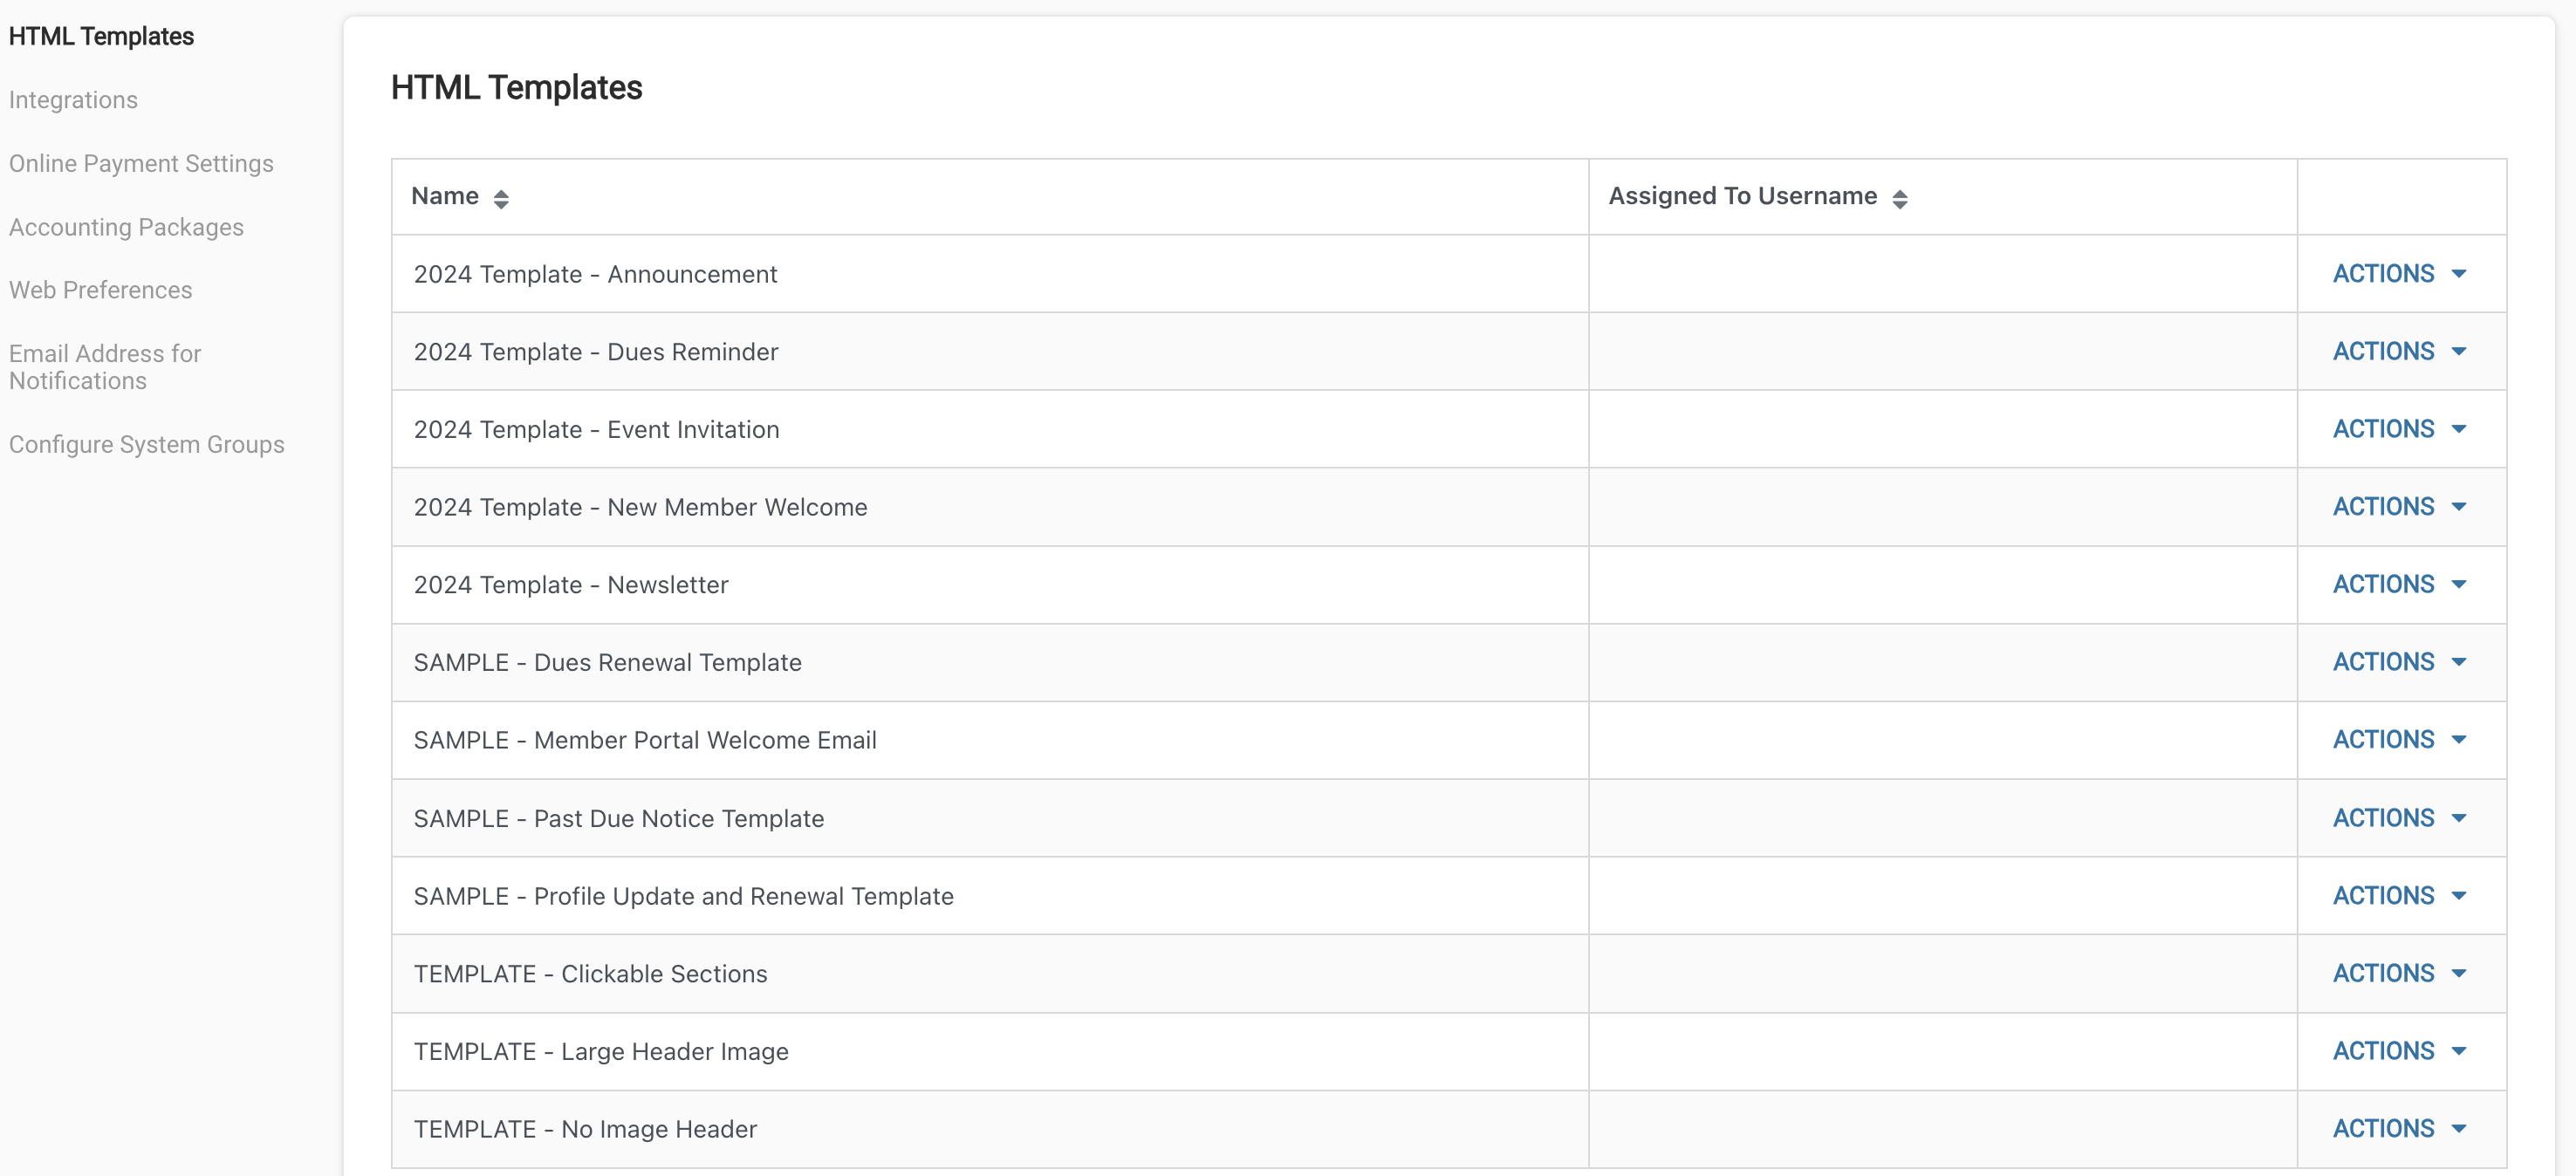Expand Actions for 2024 Template - Dues Reminder
Screen dimensions: 2576x1176
pos(2398,352)
